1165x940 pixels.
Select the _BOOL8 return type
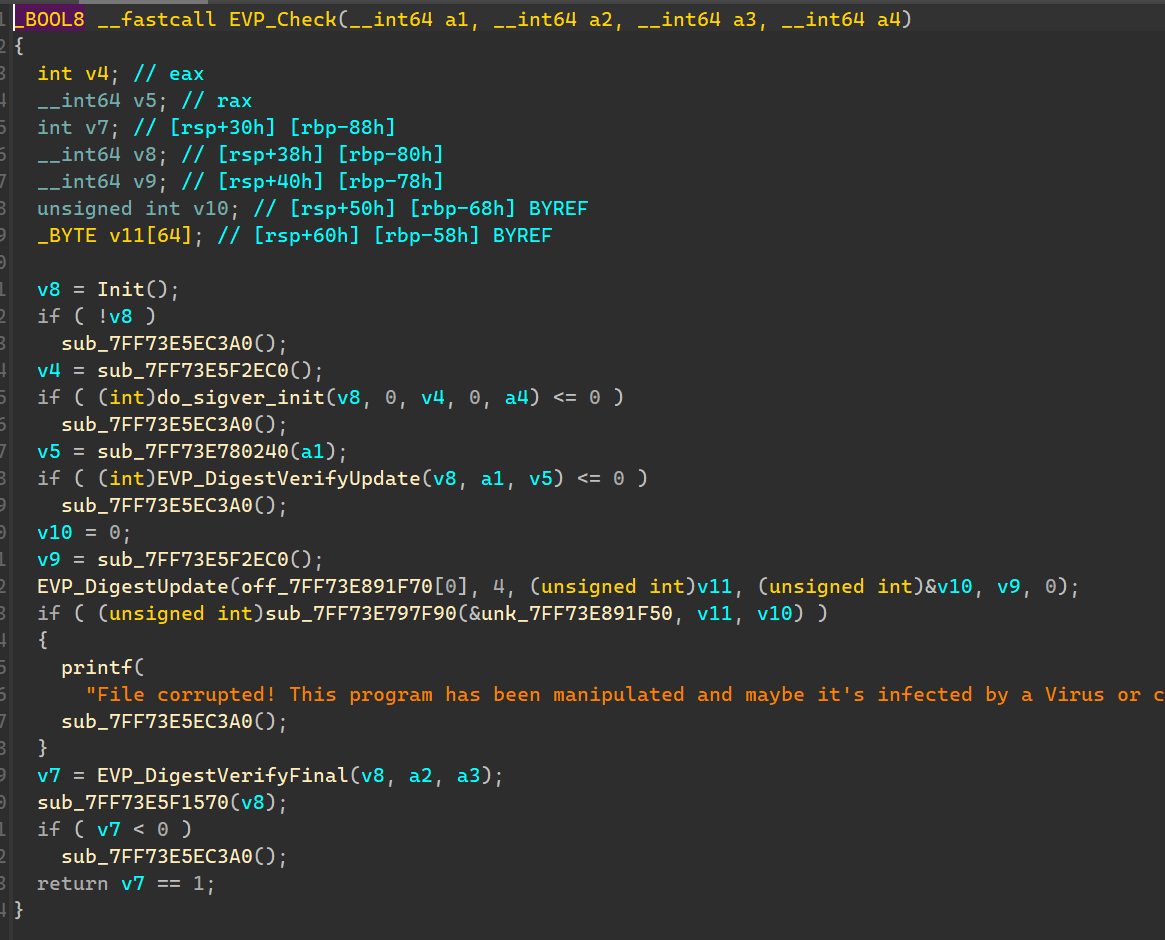pos(49,20)
